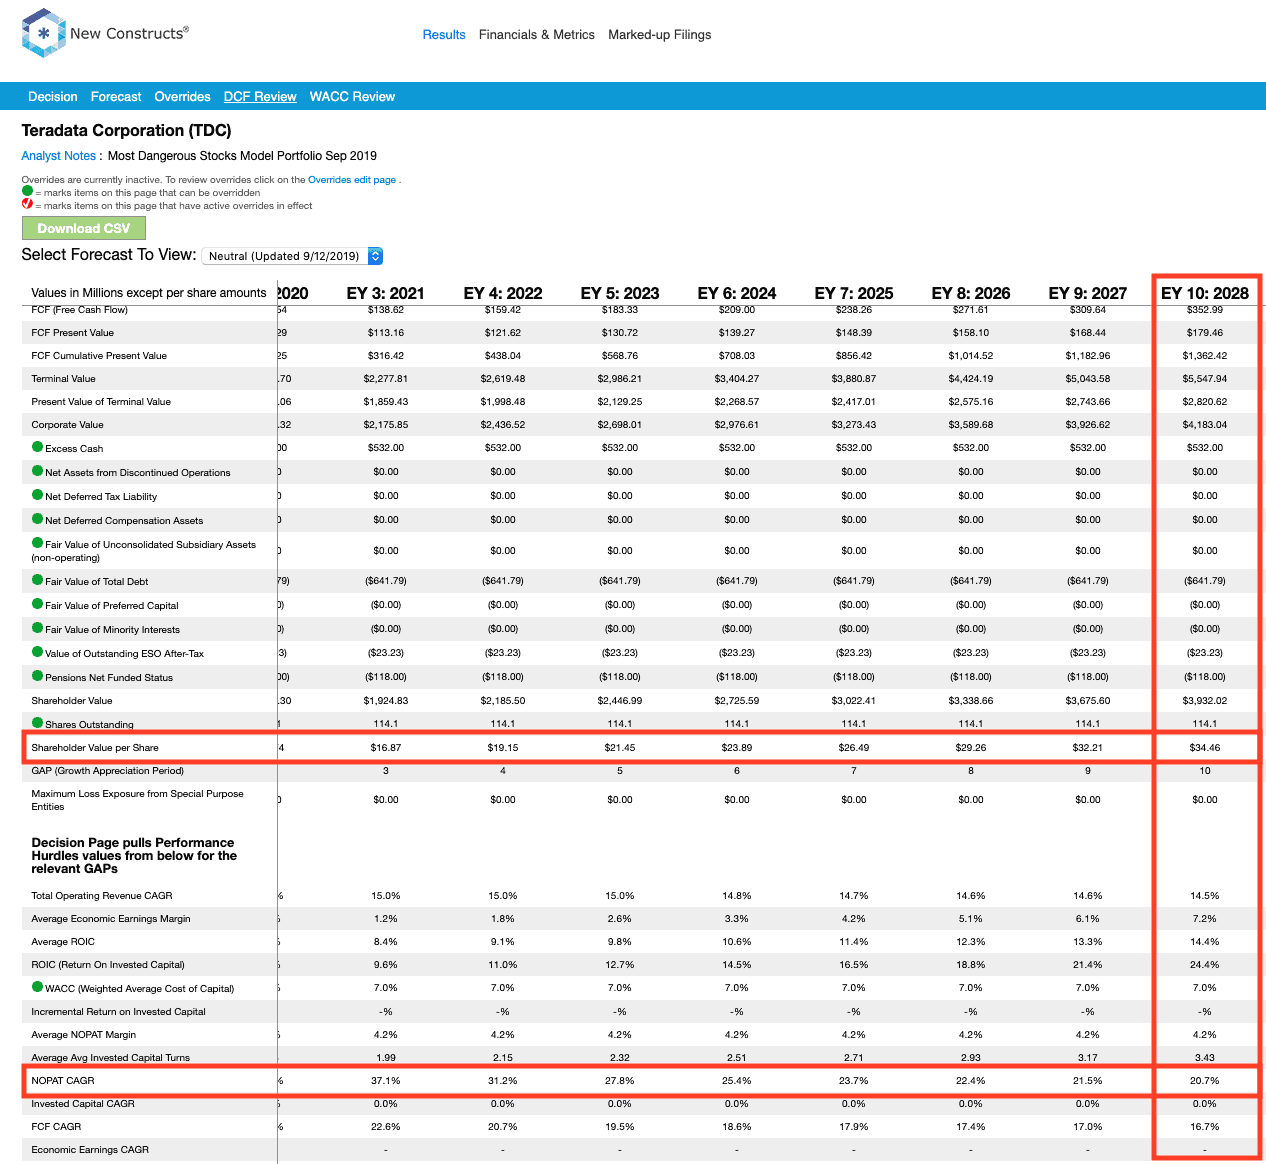The width and height of the screenshot is (1266, 1164).
Task: Click the Terminal Value row label
Action: 64,379
